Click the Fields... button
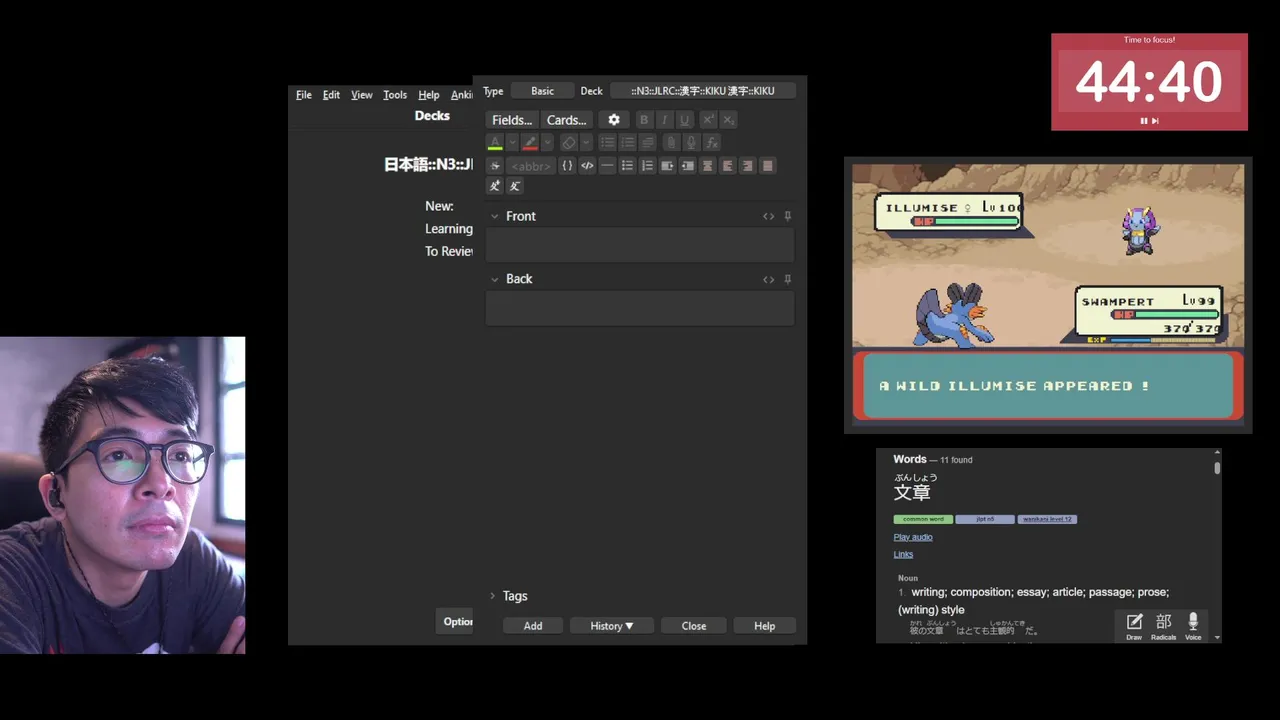Viewport: 1280px width, 720px height. pos(512,120)
